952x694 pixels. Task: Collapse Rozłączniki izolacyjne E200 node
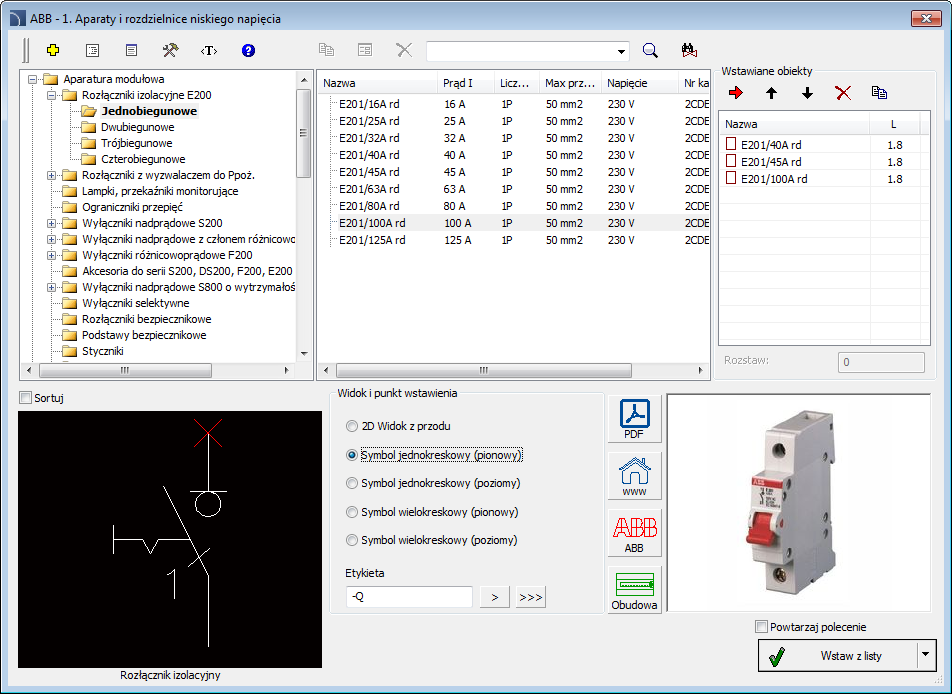pos(52,95)
